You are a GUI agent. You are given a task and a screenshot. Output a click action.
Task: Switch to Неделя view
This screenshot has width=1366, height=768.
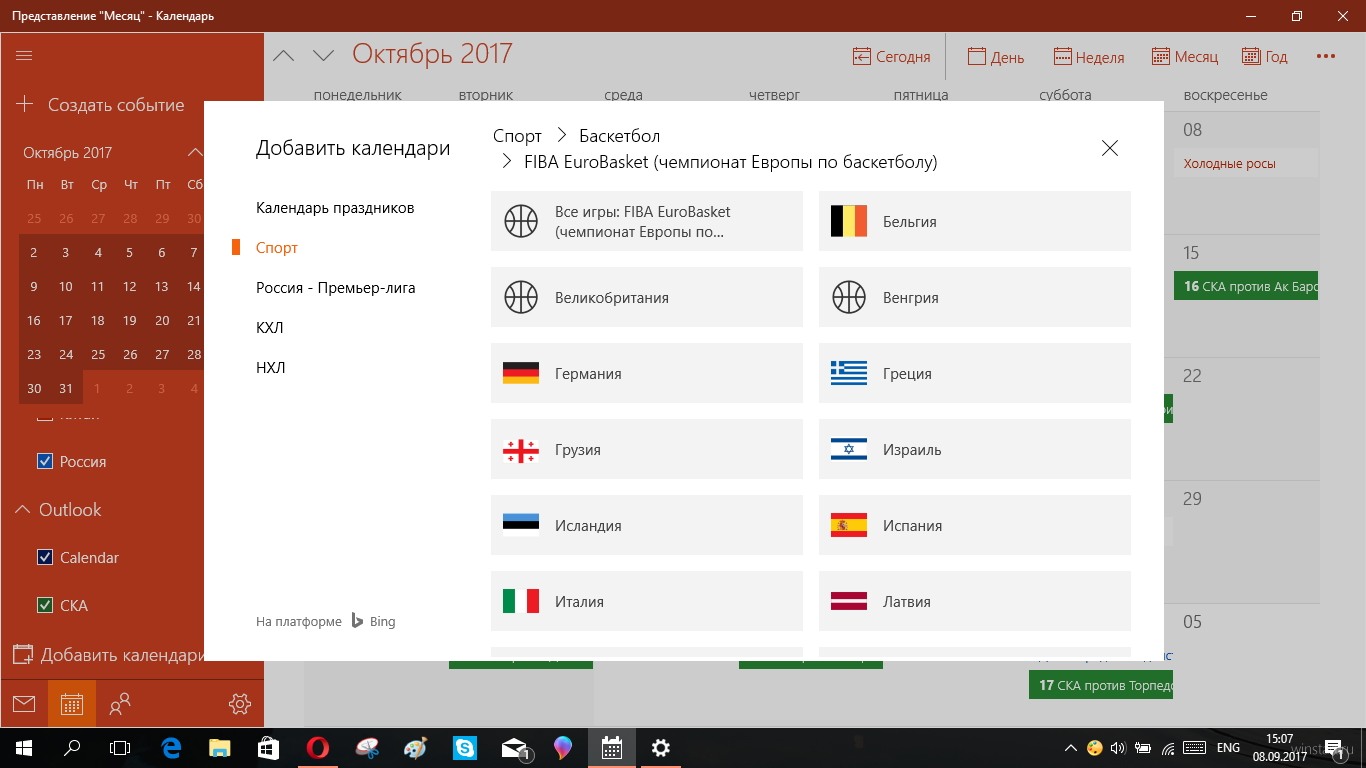(1089, 57)
